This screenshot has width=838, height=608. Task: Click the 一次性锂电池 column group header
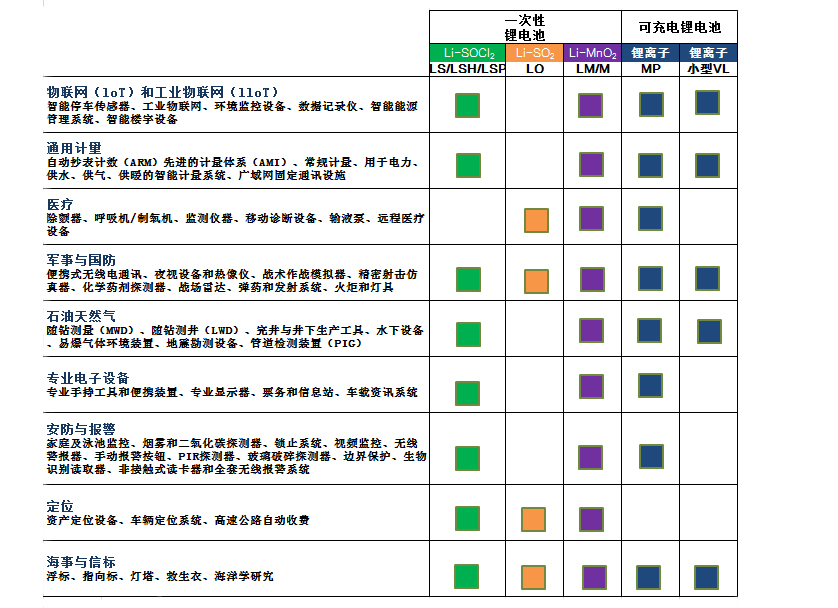pyautogui.click(x=525, y=28)
